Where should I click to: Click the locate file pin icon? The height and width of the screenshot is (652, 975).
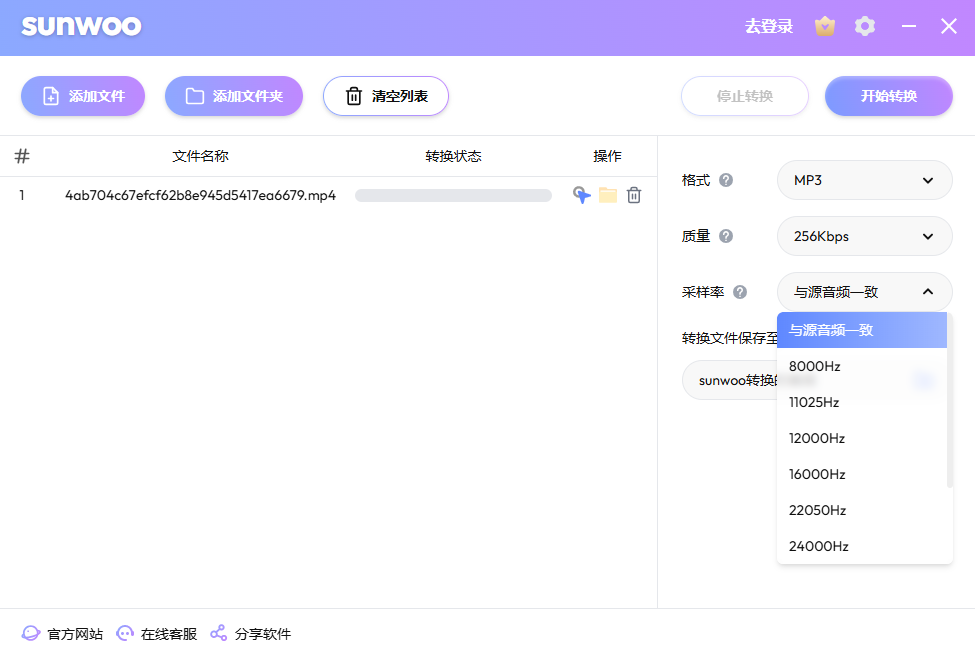[x=581, y=195]
